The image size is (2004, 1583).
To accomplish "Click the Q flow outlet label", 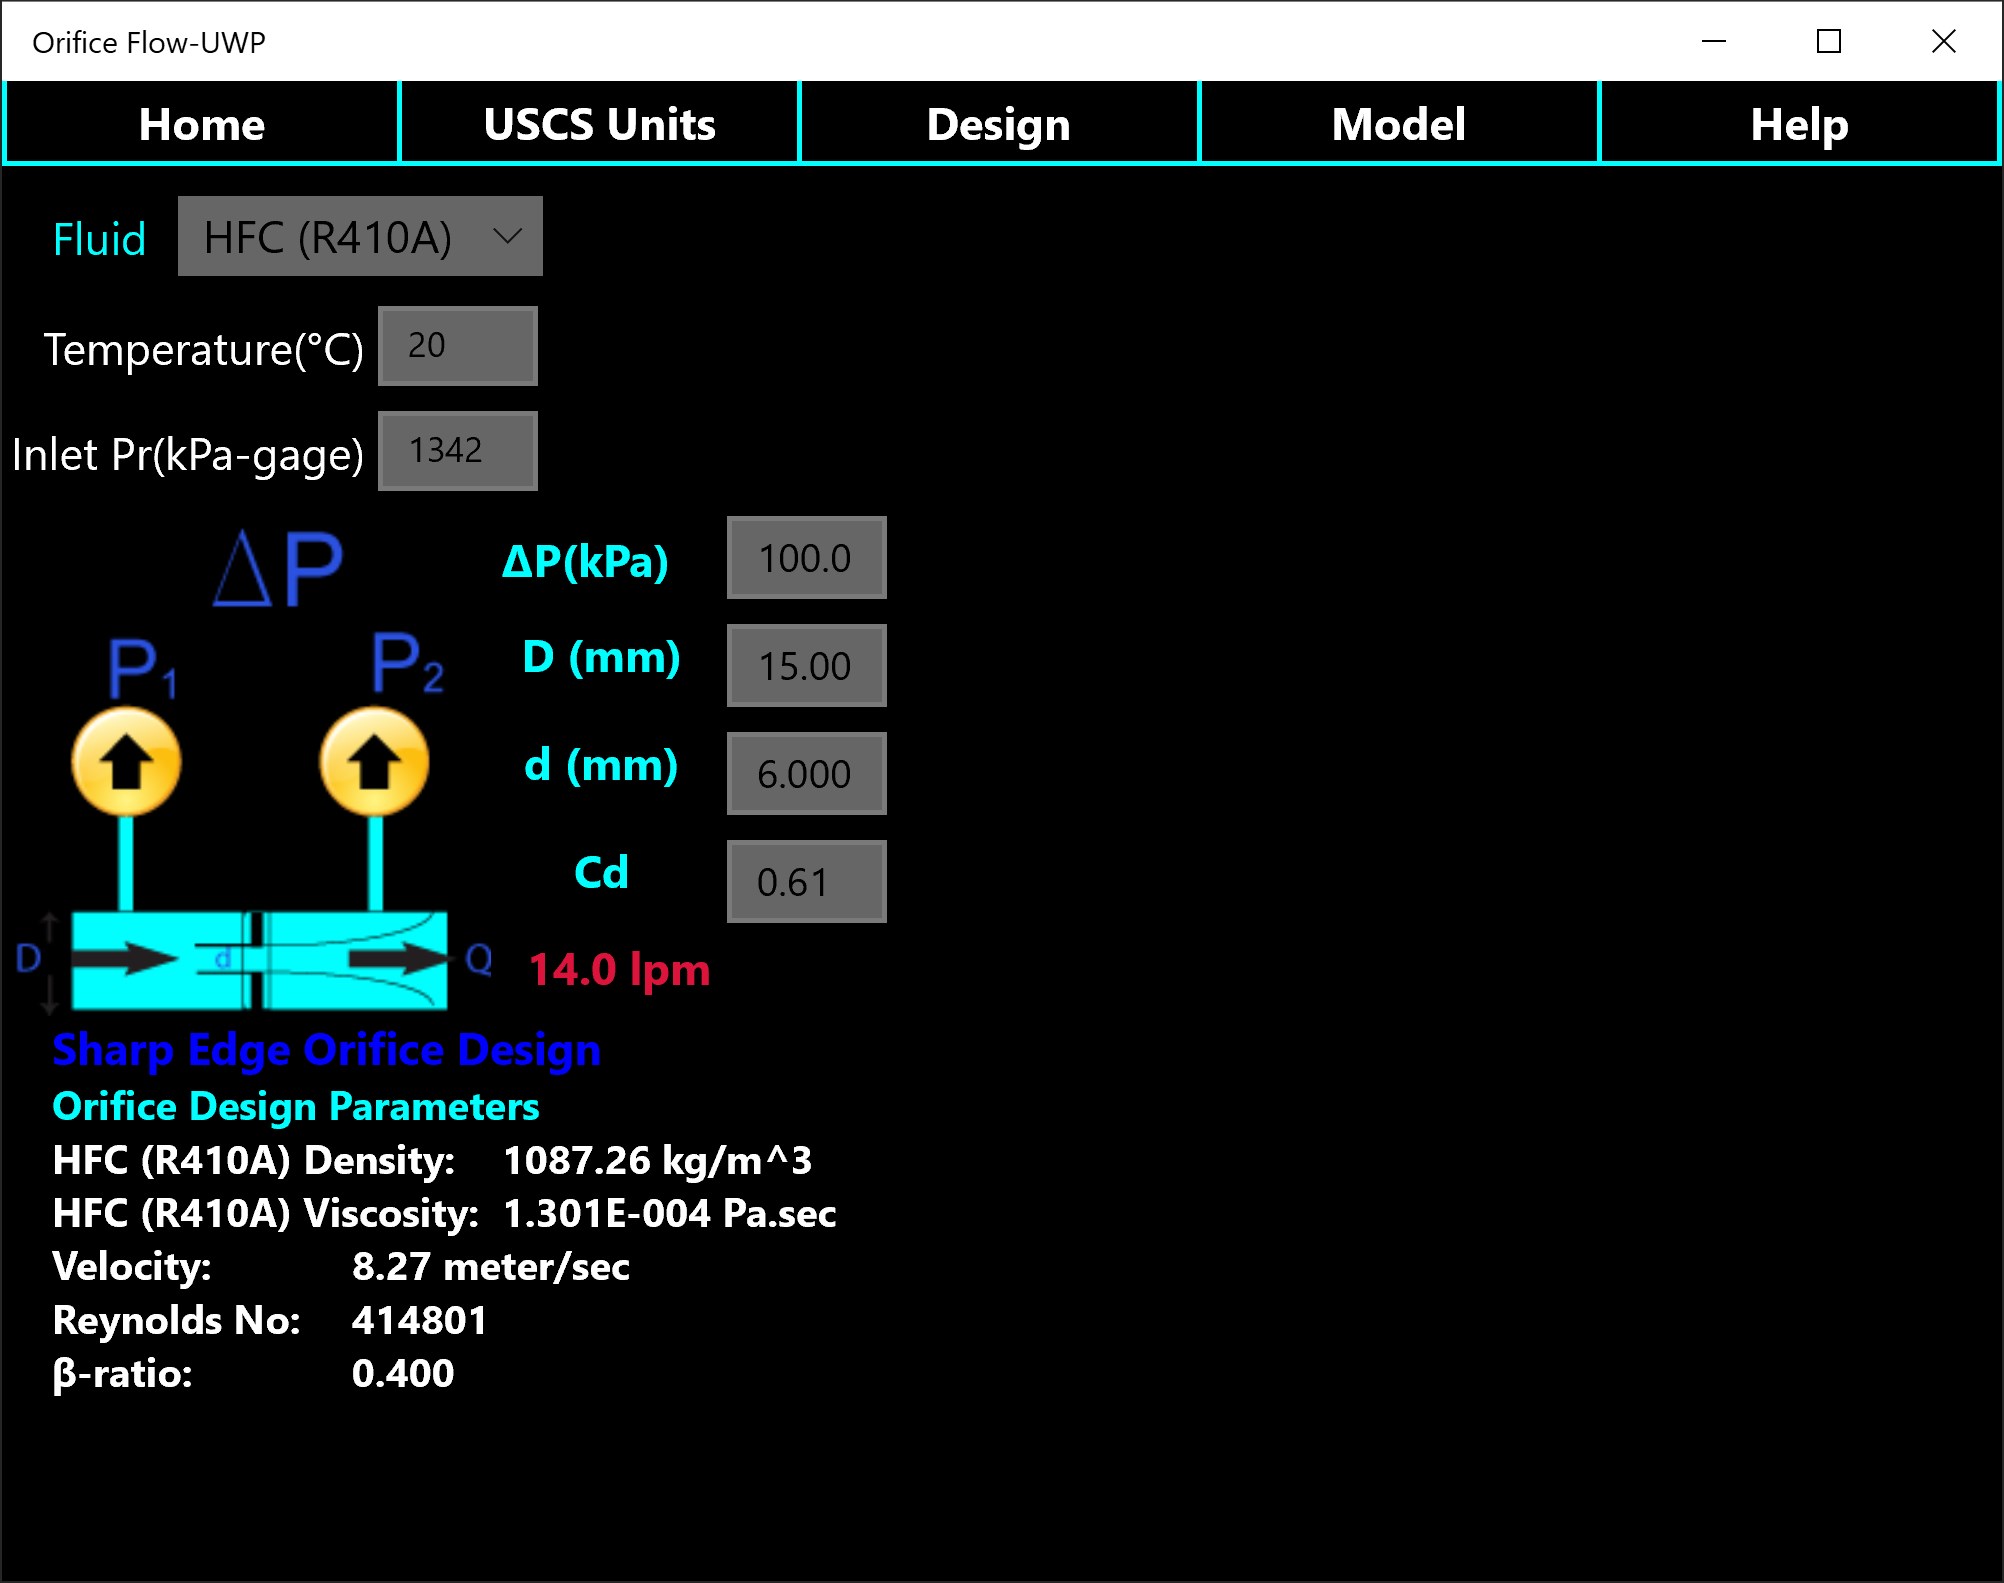I will click(x=479, y=959).
